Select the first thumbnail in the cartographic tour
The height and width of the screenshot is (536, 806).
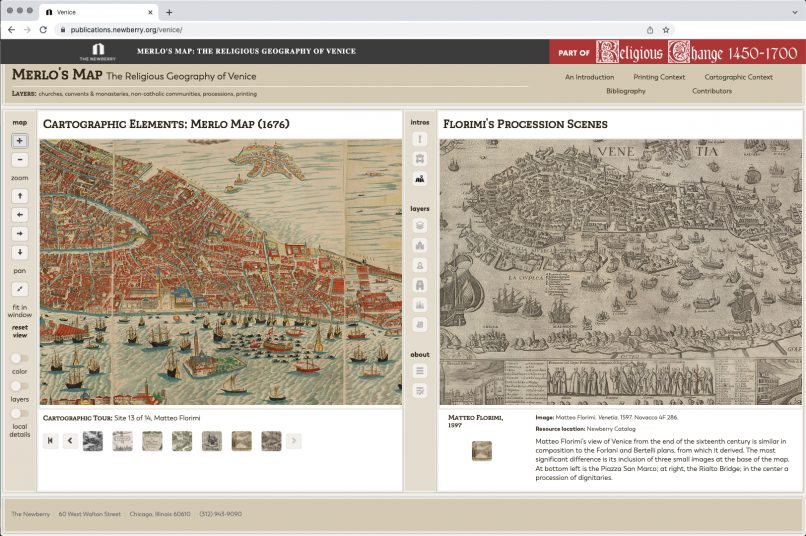[x=92, y=441]
